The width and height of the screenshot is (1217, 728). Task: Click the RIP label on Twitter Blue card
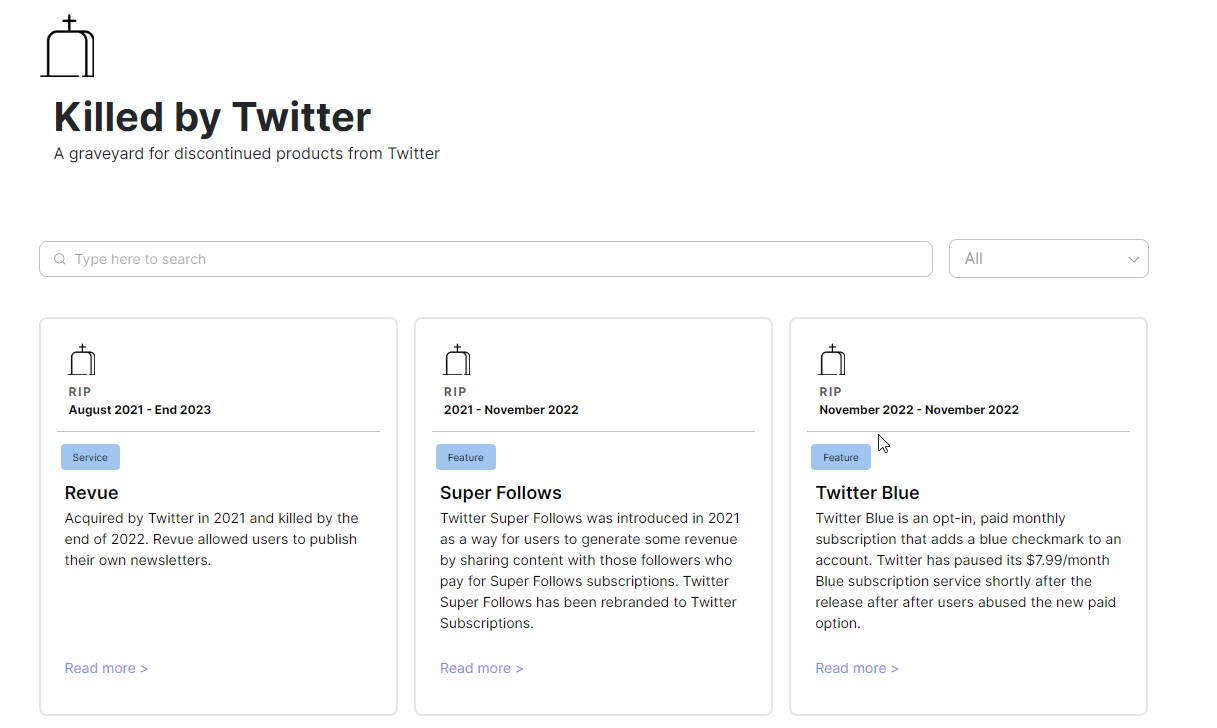click(x=830, y=392)
